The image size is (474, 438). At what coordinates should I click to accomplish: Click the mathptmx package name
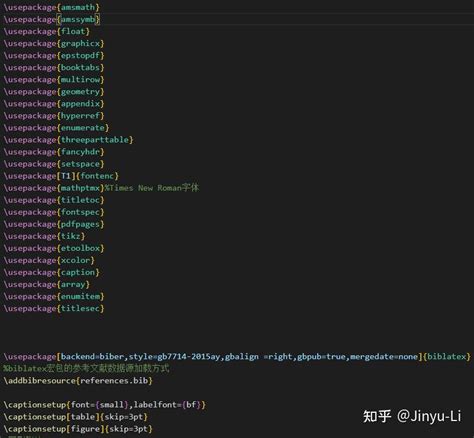point(80,188)
